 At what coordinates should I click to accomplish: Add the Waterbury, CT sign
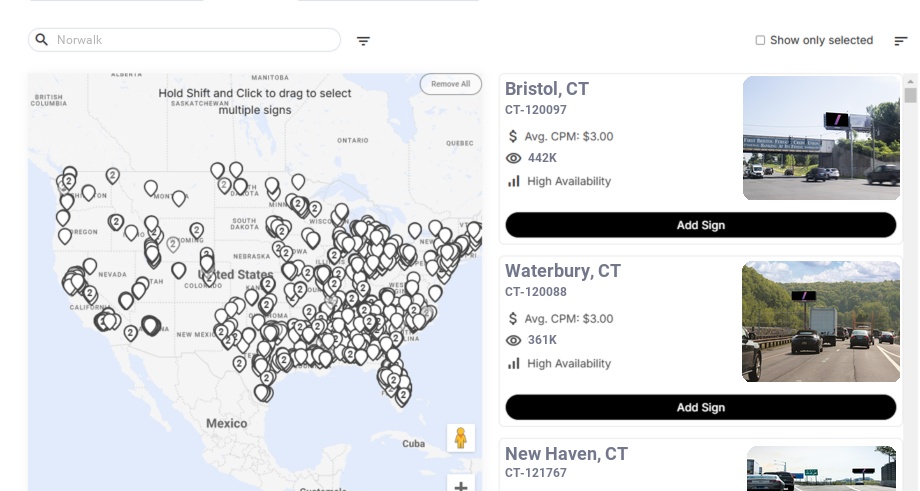click(700, 407)
